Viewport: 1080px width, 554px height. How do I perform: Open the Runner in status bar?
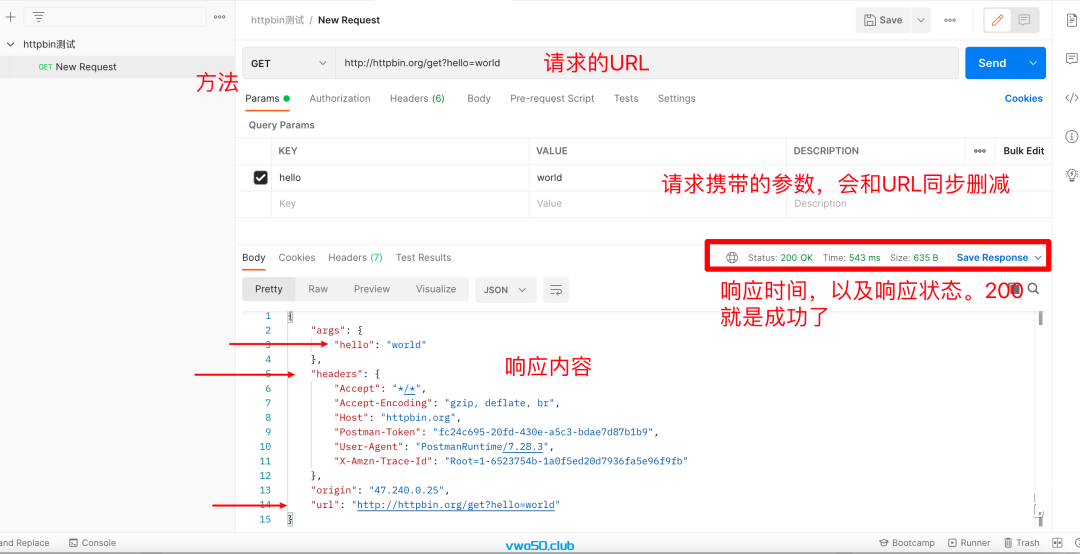[x=969, y=543]
